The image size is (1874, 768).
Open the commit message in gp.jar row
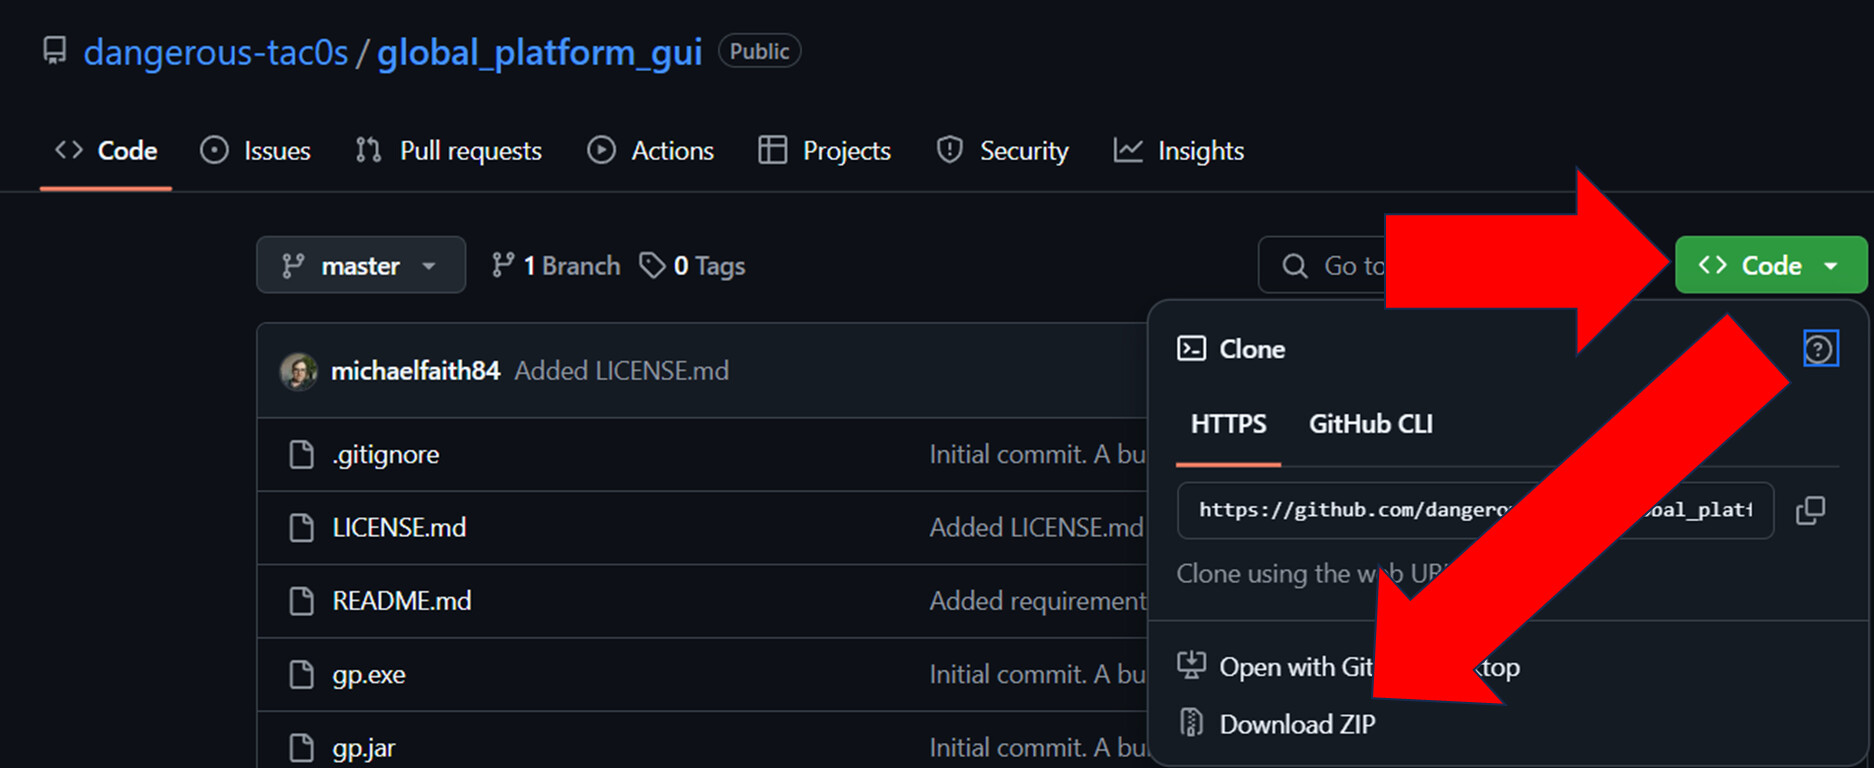point(1038,748)
